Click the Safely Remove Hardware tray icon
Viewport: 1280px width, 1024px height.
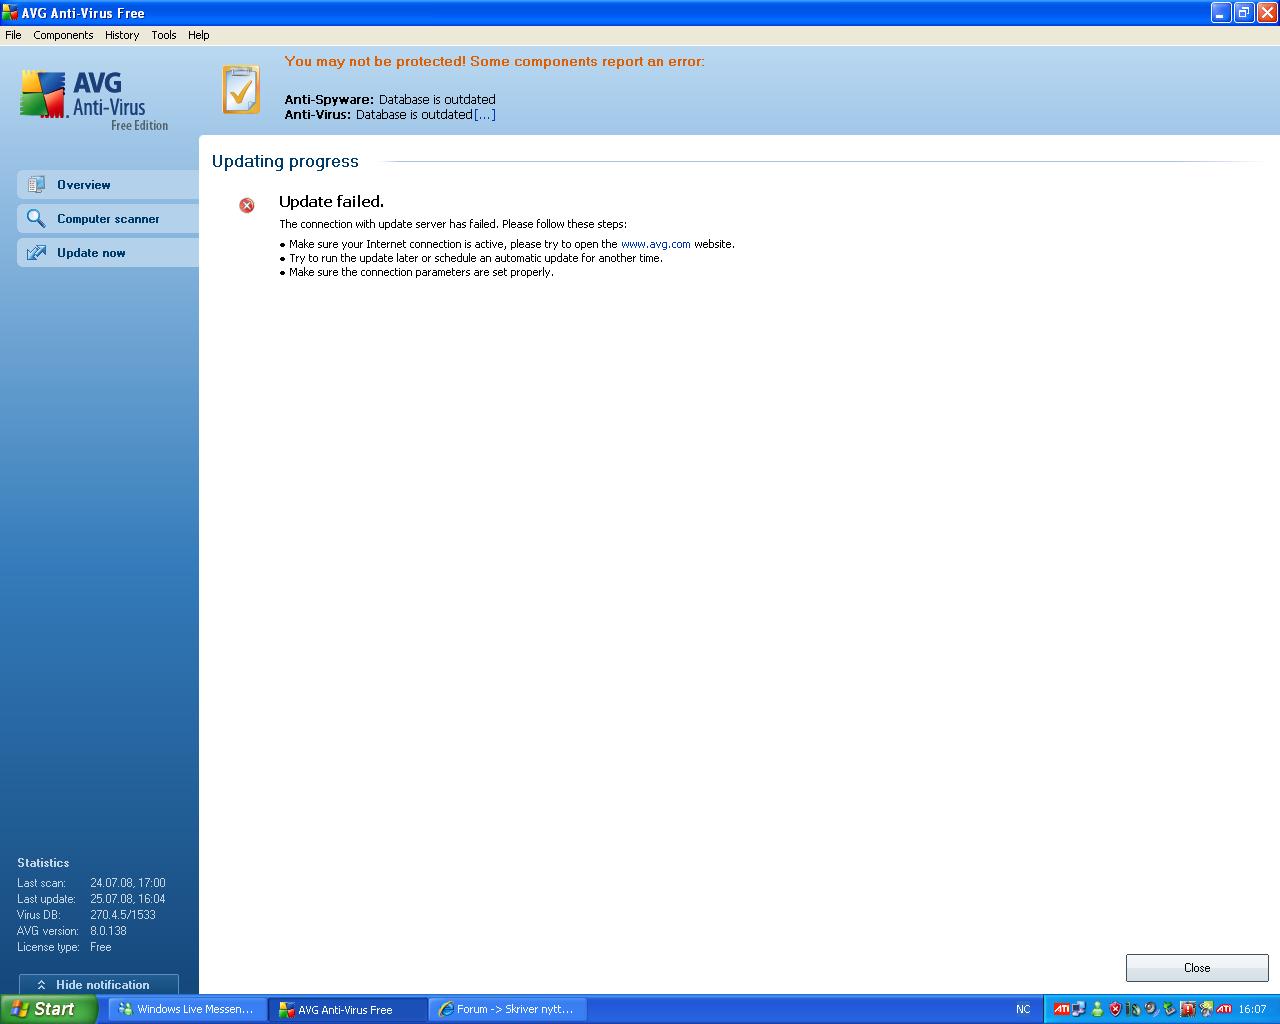coord(1169,1009)
